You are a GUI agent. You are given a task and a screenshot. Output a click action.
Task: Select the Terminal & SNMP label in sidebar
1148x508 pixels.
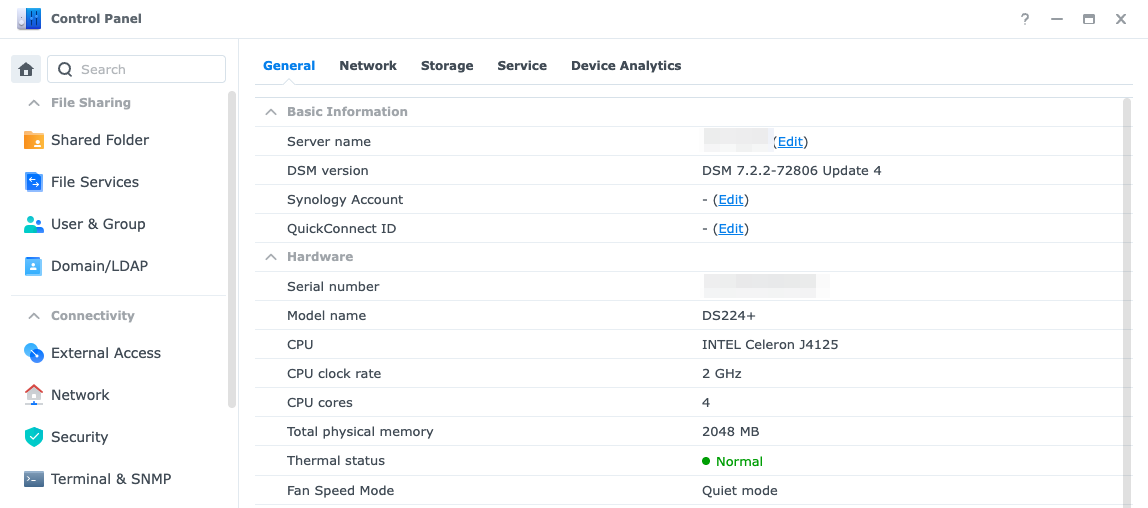111,479
